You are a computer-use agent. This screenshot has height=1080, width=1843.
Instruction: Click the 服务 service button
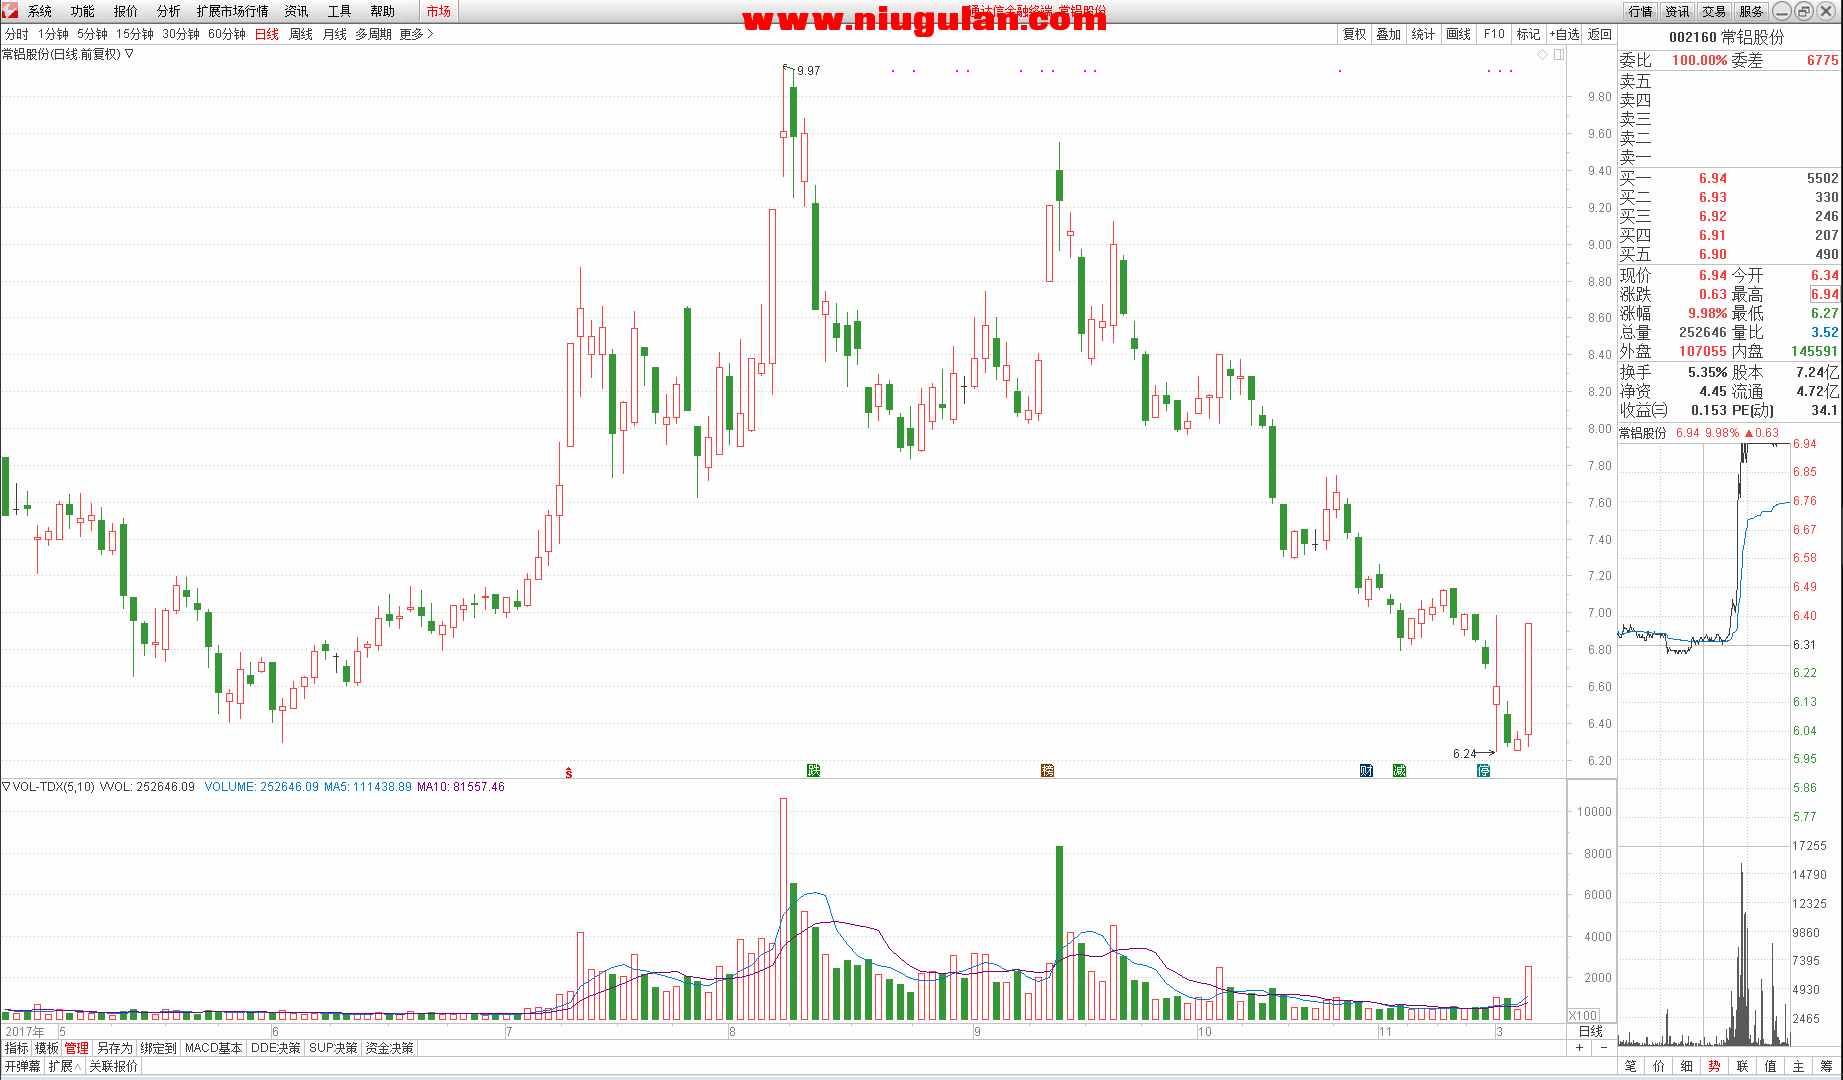[x=1752, y=11]
